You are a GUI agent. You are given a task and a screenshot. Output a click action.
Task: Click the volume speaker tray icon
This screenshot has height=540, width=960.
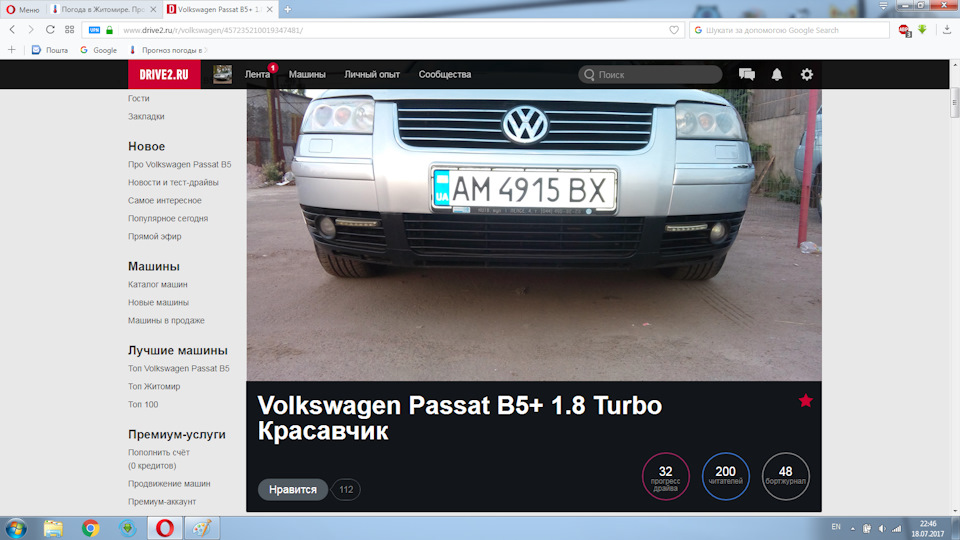pos(882,528)
